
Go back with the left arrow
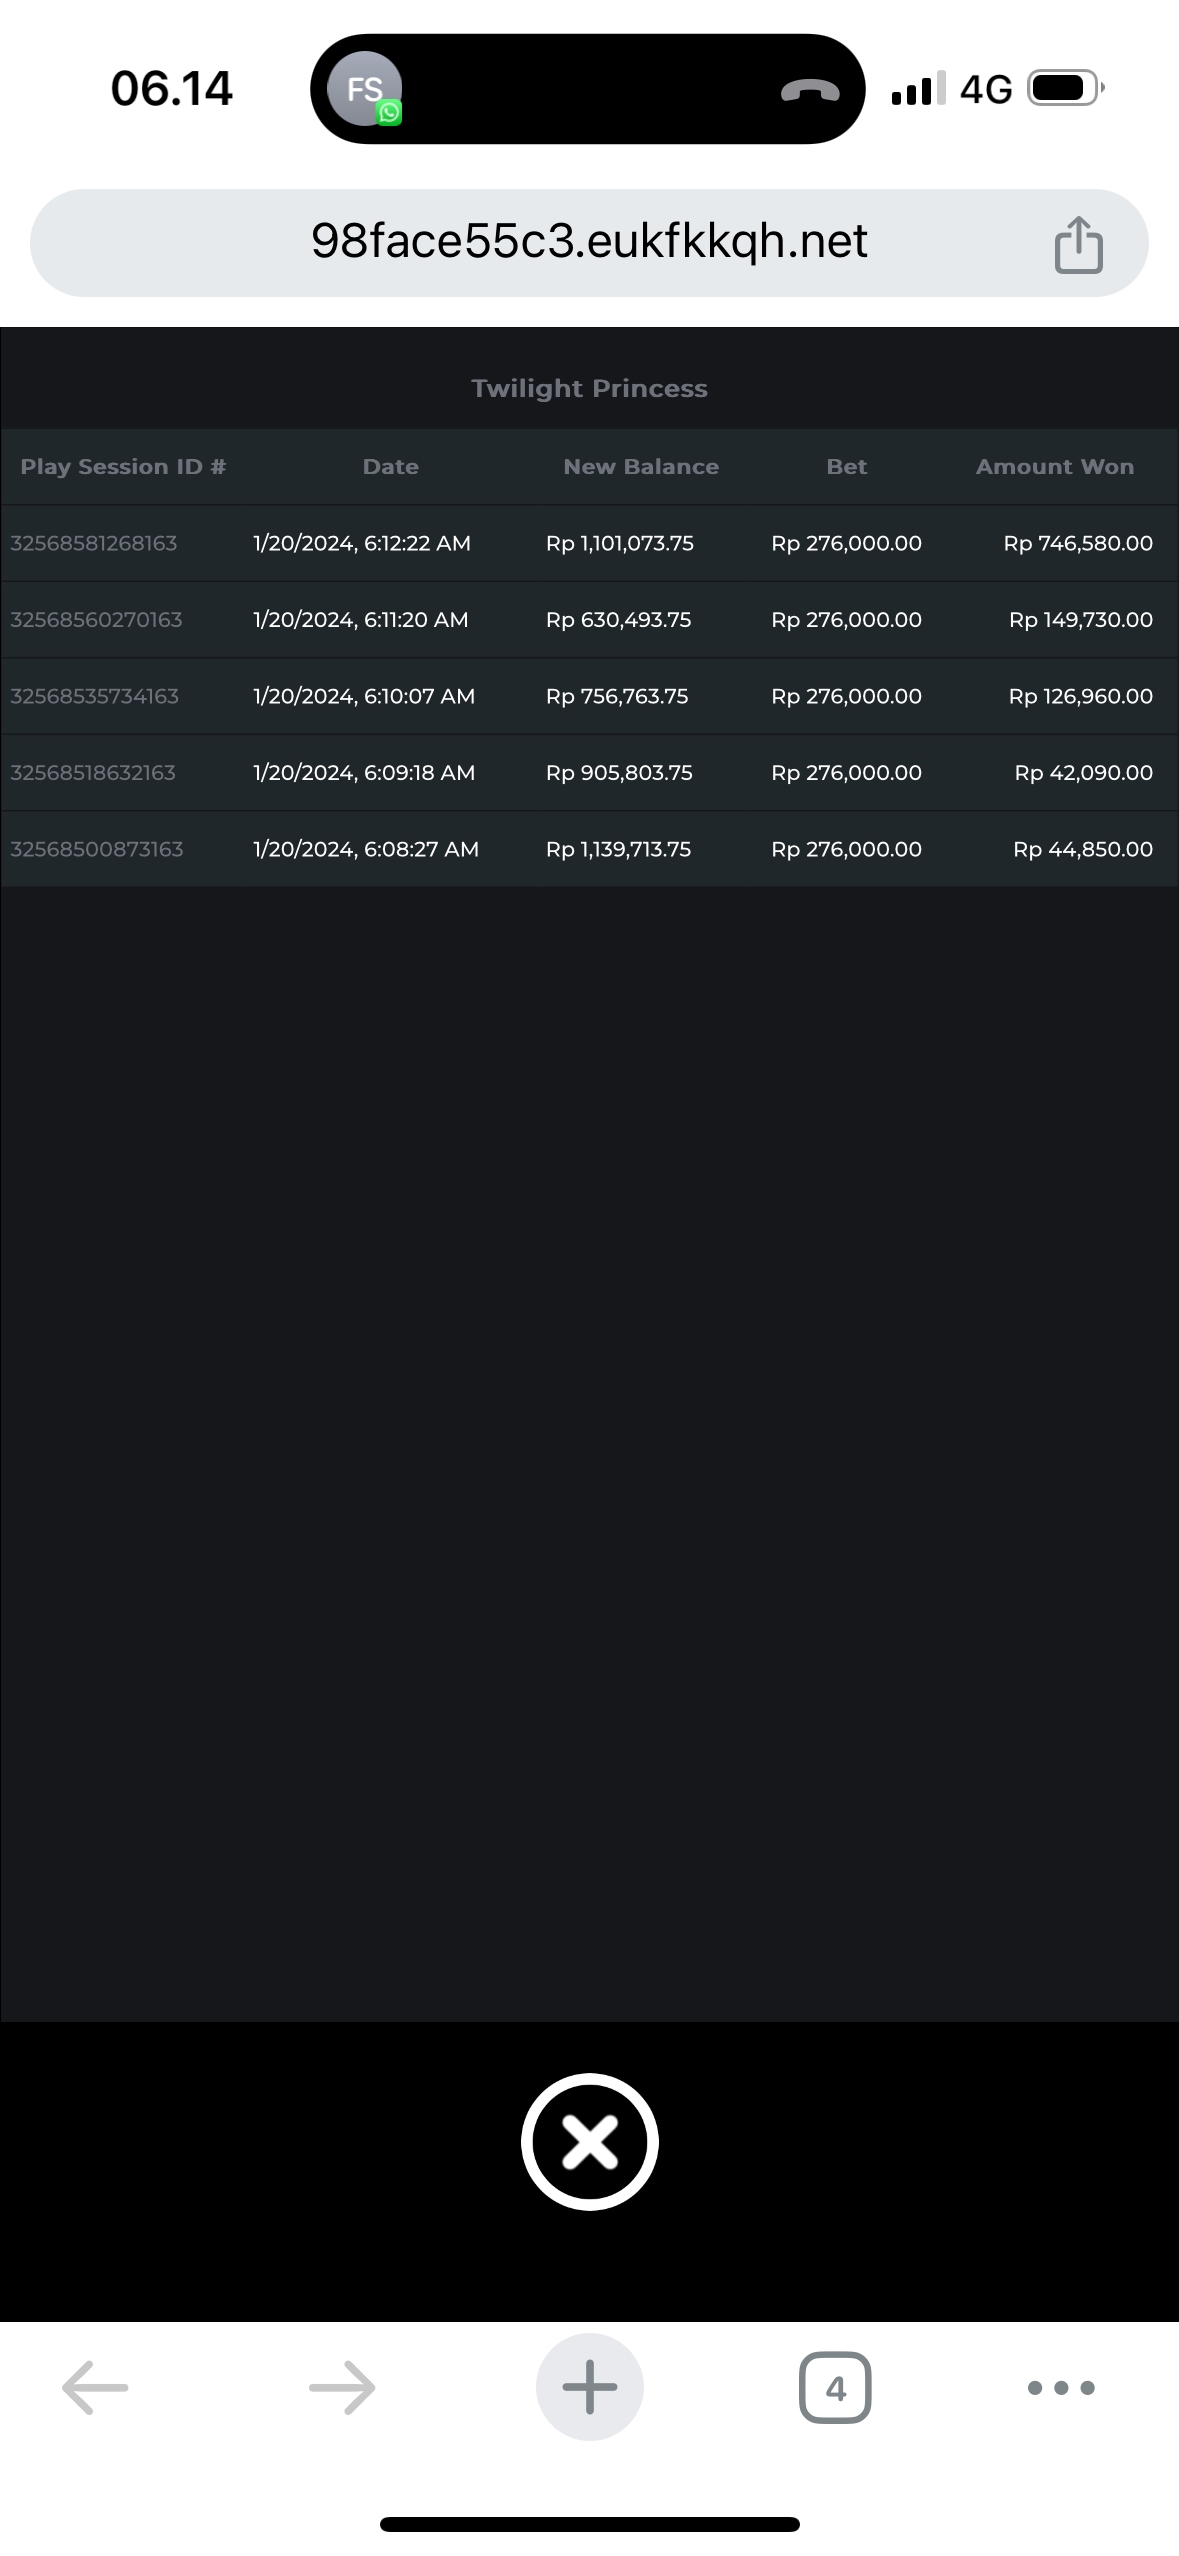tap(95, 2388)
